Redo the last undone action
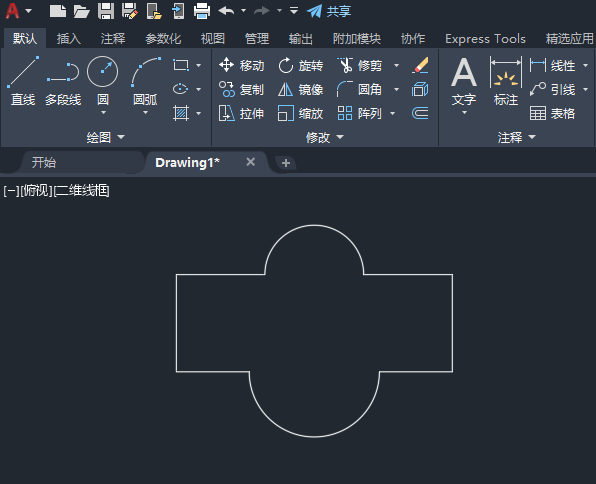Image resolution: width=596 pixels, height=484 pixels. [262, 11]
